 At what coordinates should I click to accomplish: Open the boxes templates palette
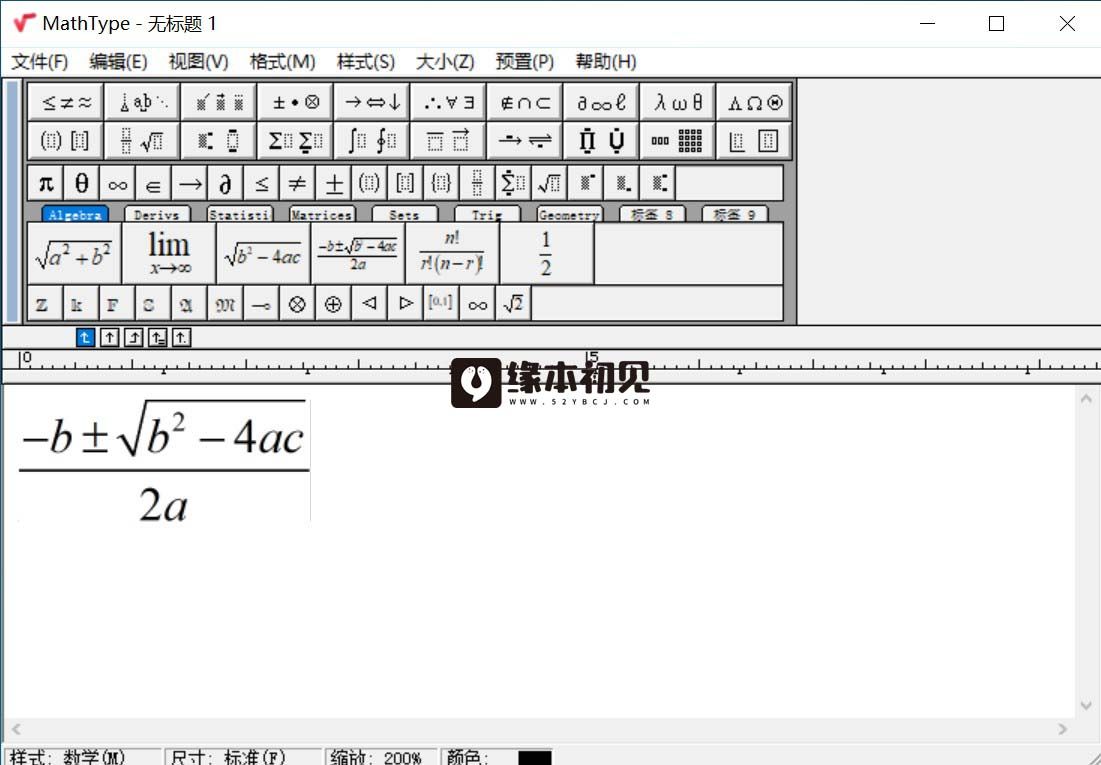coord(755,140)
